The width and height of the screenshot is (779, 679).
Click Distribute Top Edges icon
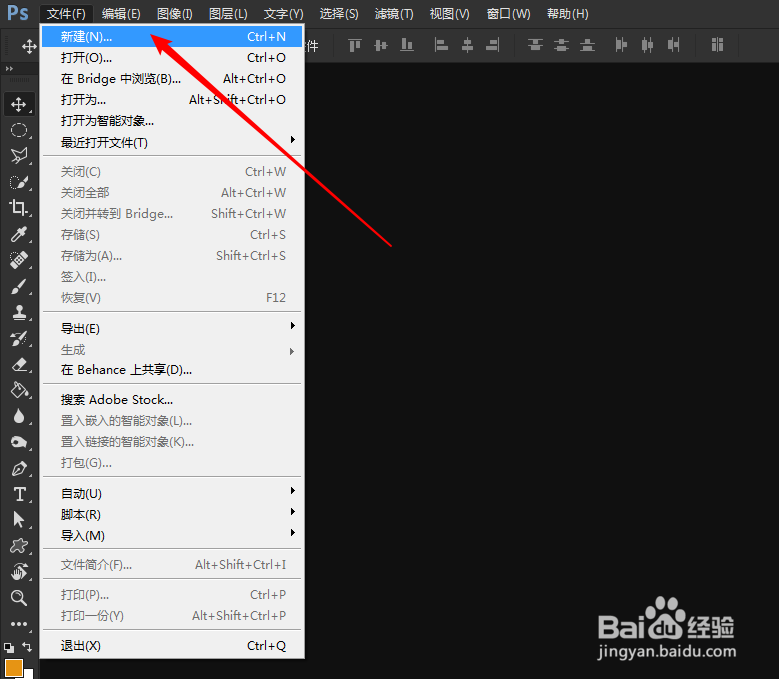point(535,45)
